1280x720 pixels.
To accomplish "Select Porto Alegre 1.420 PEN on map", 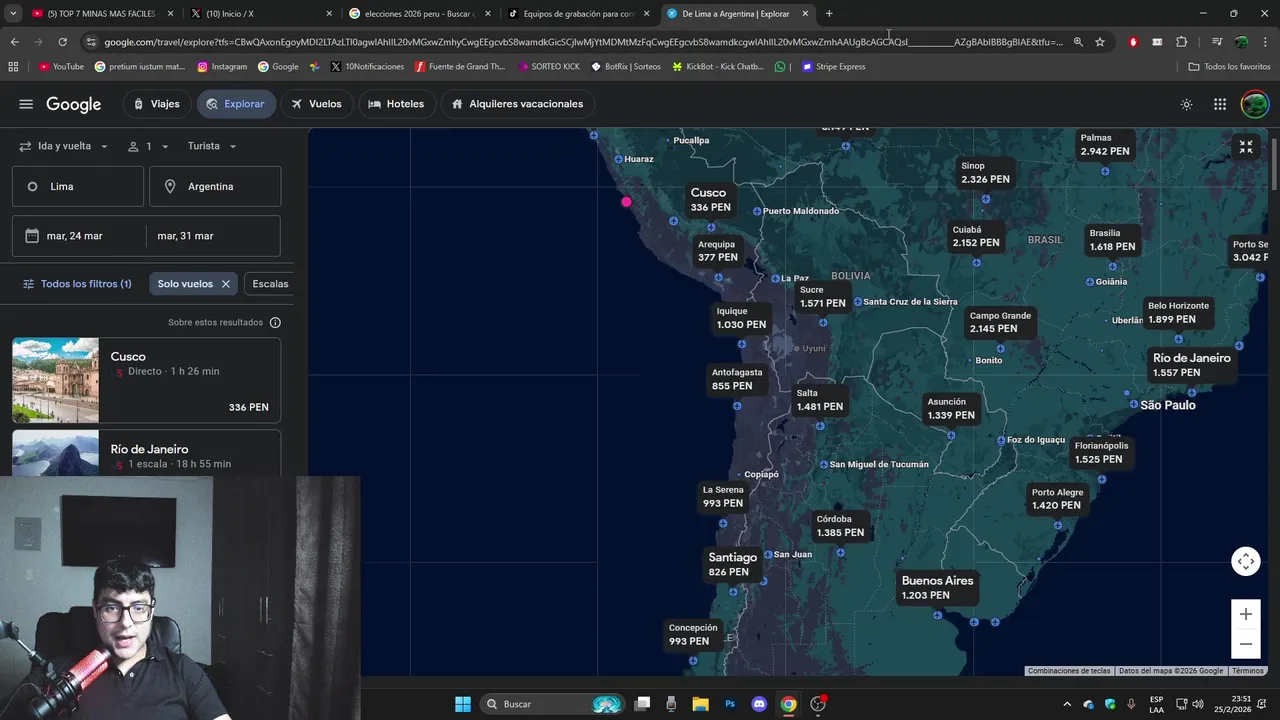I will pos(1057,499).
